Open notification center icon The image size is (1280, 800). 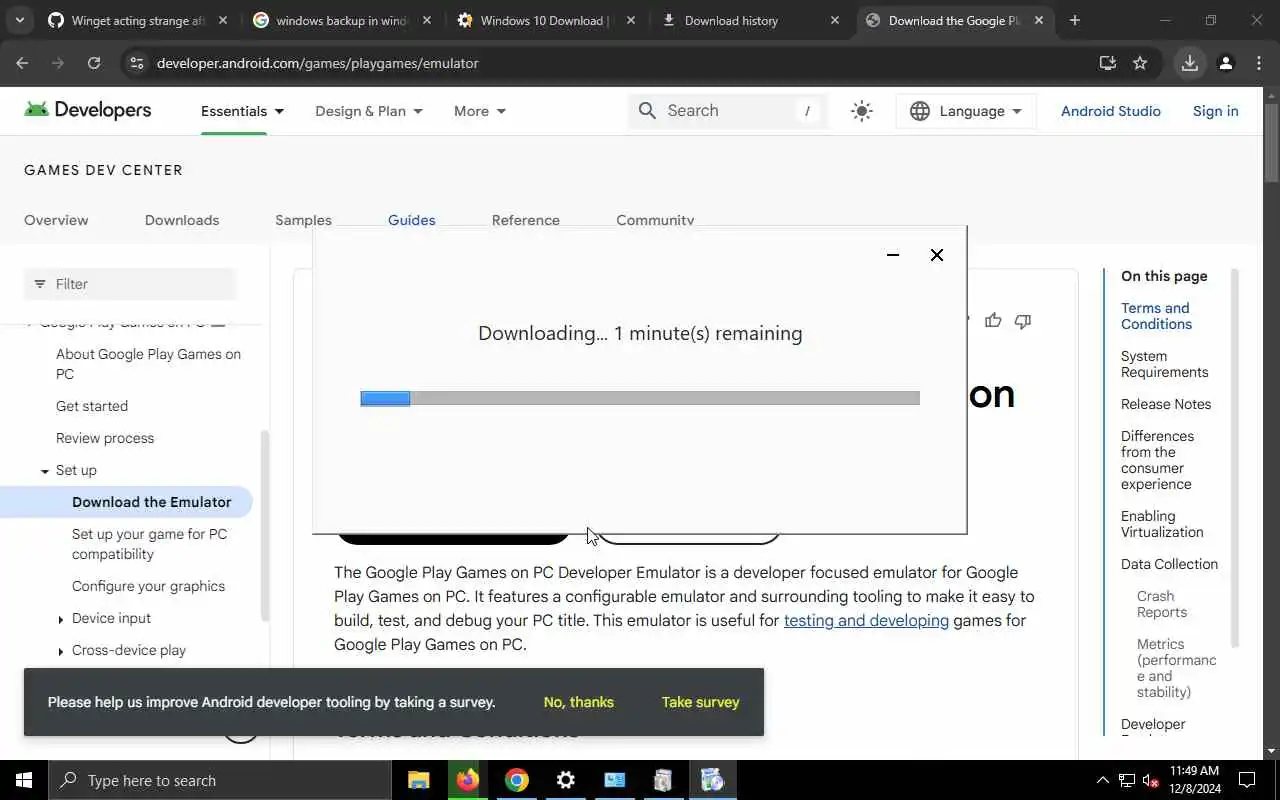(x=1247, y=780)
